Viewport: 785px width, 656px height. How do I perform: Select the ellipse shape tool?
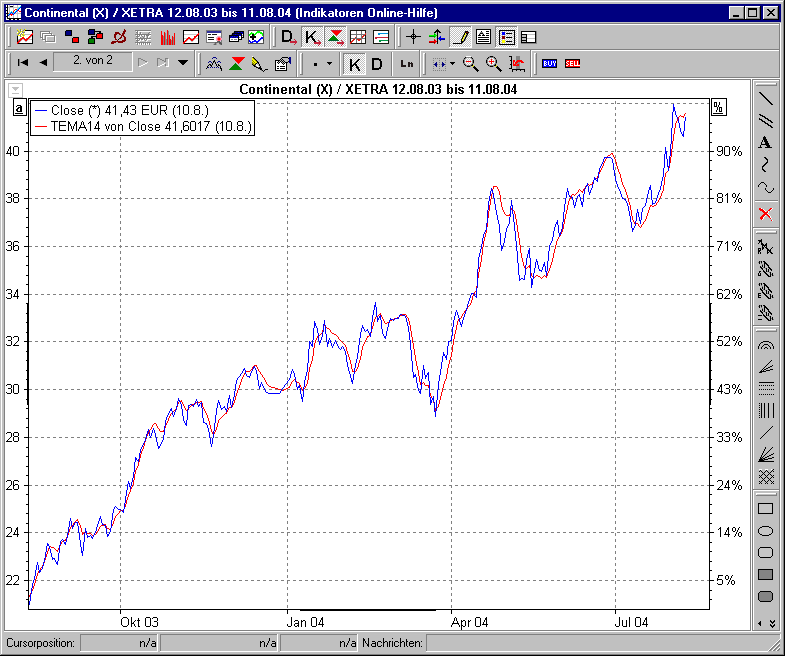coord(765,530)
